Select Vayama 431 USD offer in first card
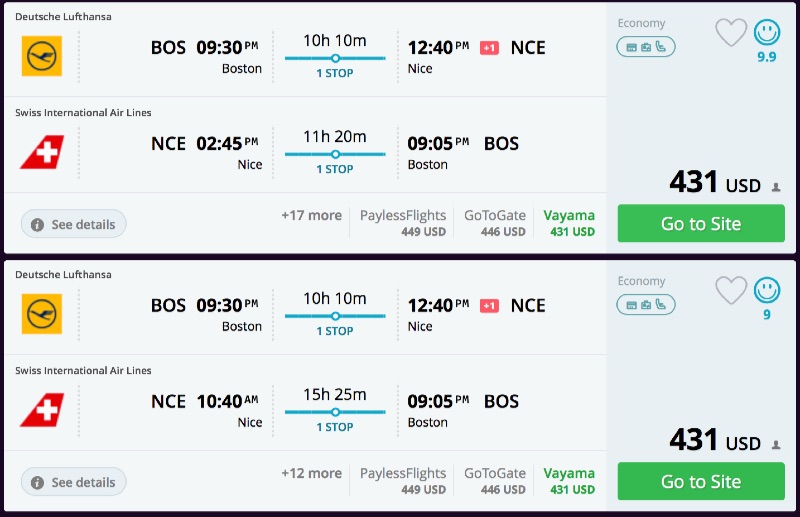The width and height of the screenshot is (800, 517). point(569,223)
